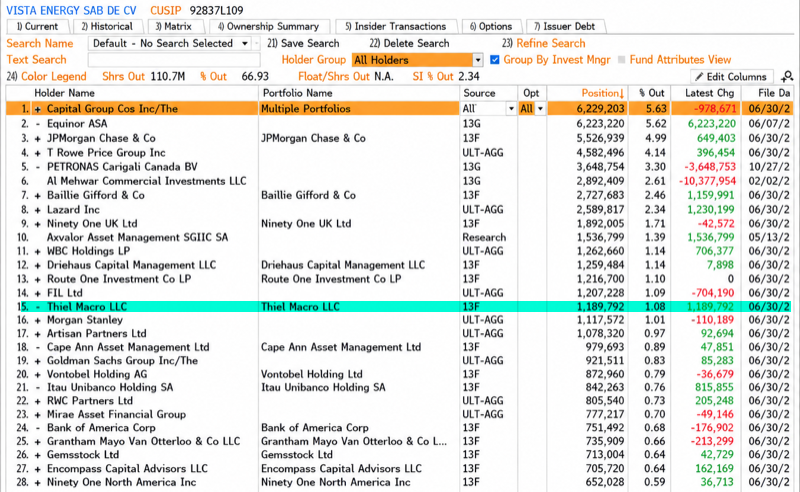Viewport: 800px width, 492px height.
Task: Click the 6,229,203 position value
Action: coord(601,109)
